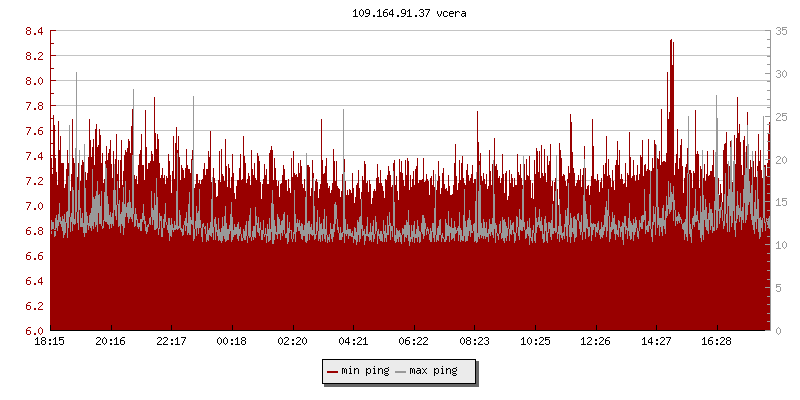Click the 8.4 label on left axis
Image resolution: width=800 pixels, height=400 pixels.
coord(34,31)
